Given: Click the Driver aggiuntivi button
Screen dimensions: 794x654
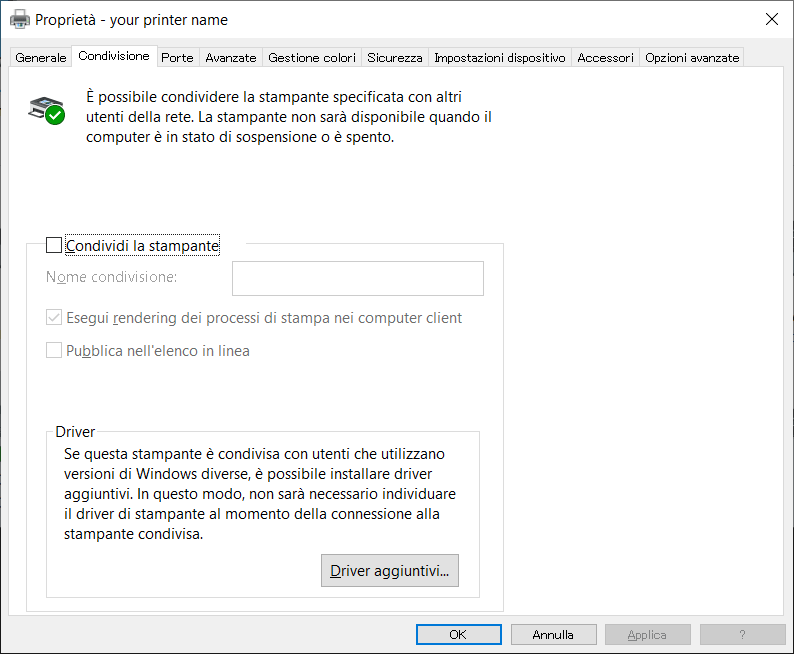Looking at the screenshot, I should [389, 571].
